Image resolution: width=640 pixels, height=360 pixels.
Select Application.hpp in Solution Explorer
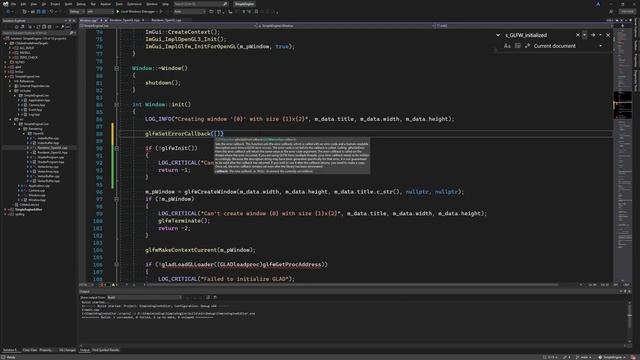[x=40, y=100]
